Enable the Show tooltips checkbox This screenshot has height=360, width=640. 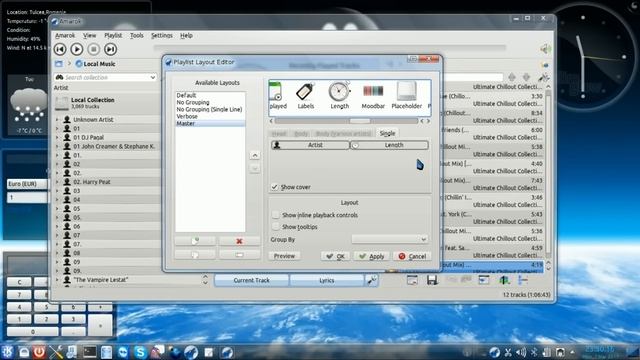276,227
